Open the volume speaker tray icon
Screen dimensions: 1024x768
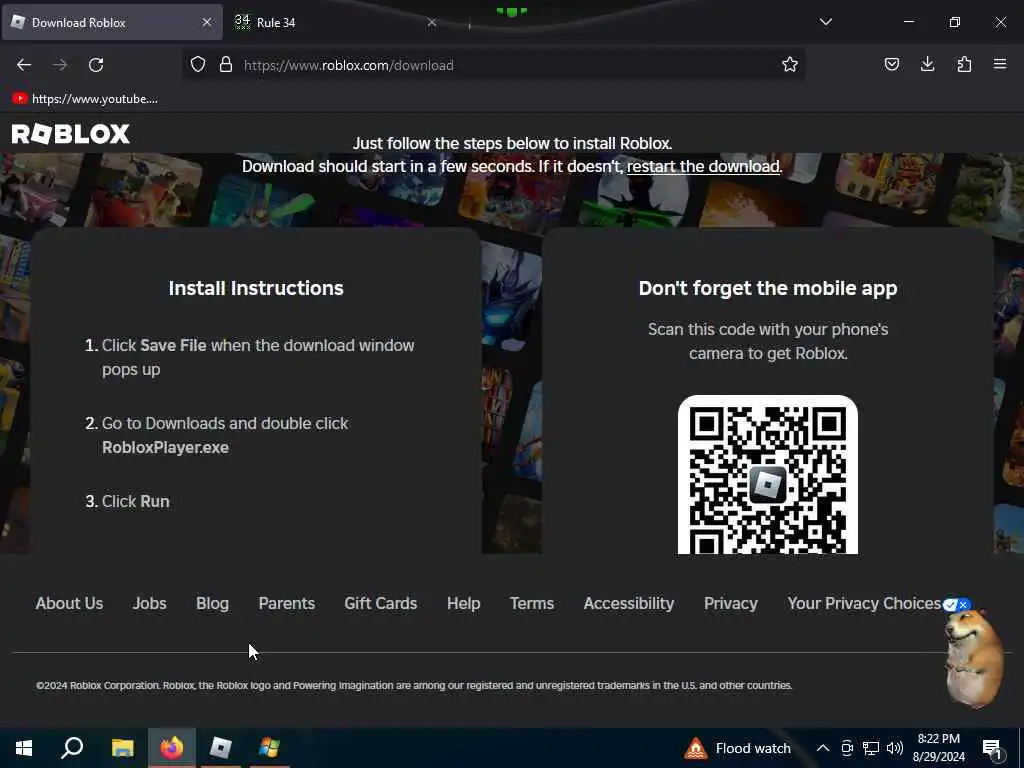tap(895, 748)
